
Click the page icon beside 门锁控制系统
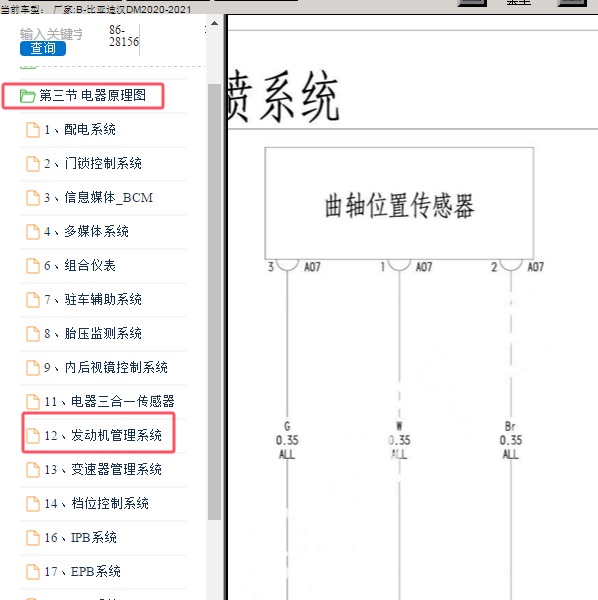pos(33,164)
